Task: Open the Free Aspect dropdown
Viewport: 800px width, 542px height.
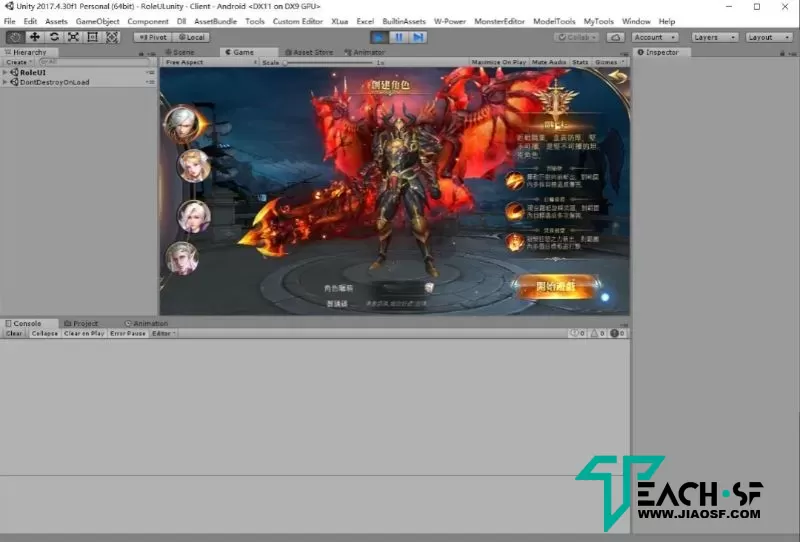Action: pos(211,62)
